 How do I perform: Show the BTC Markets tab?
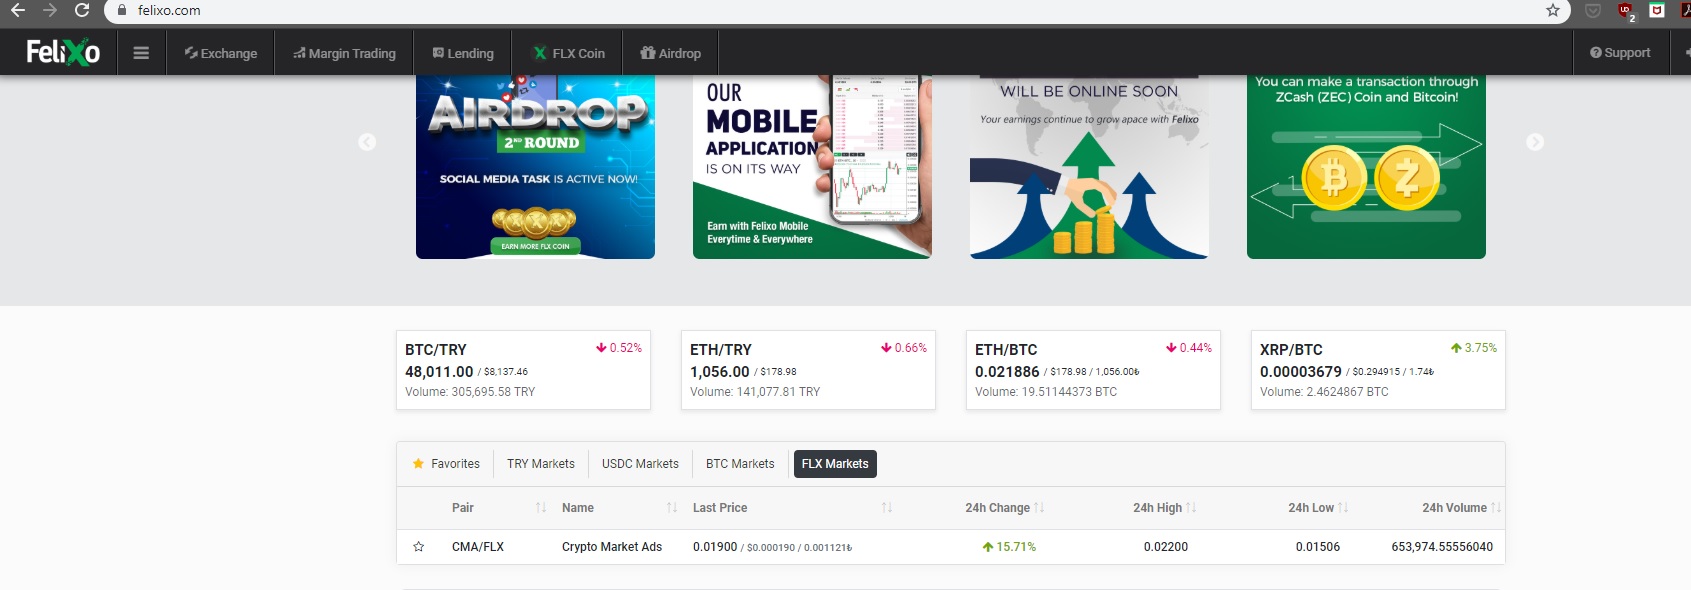[740, 464]
